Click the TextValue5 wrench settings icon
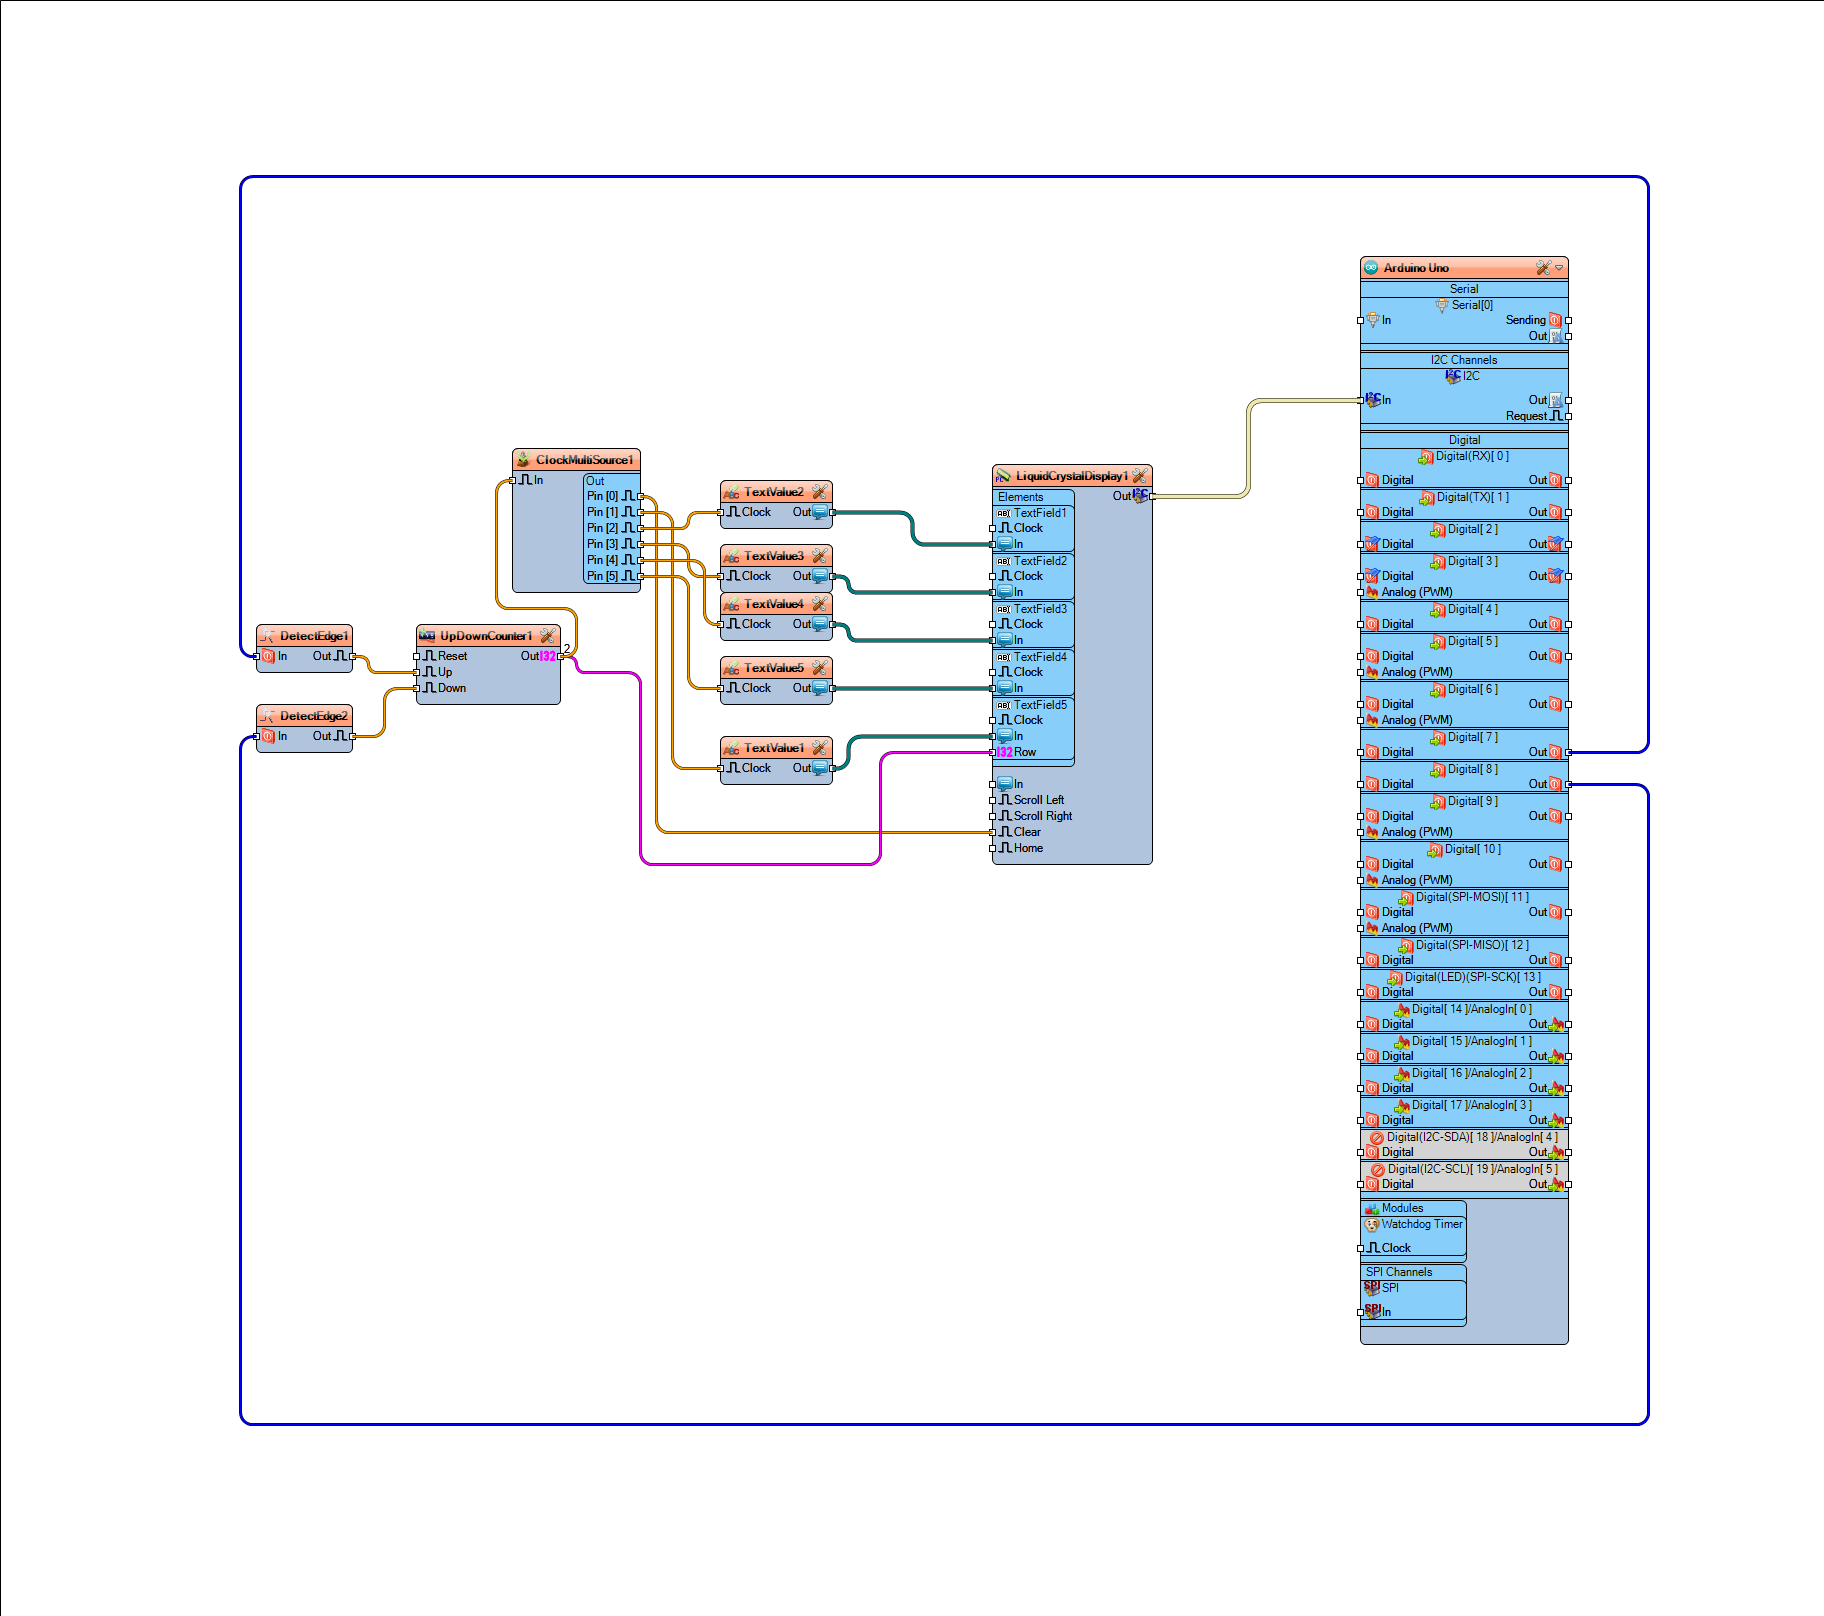 click(x=819, y=668)
